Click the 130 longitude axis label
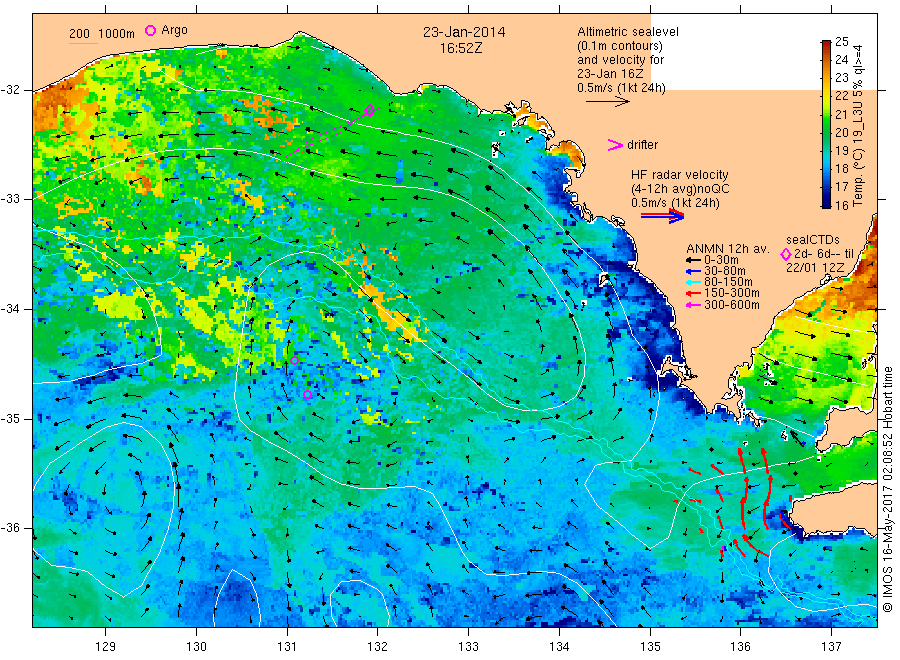 196,646
